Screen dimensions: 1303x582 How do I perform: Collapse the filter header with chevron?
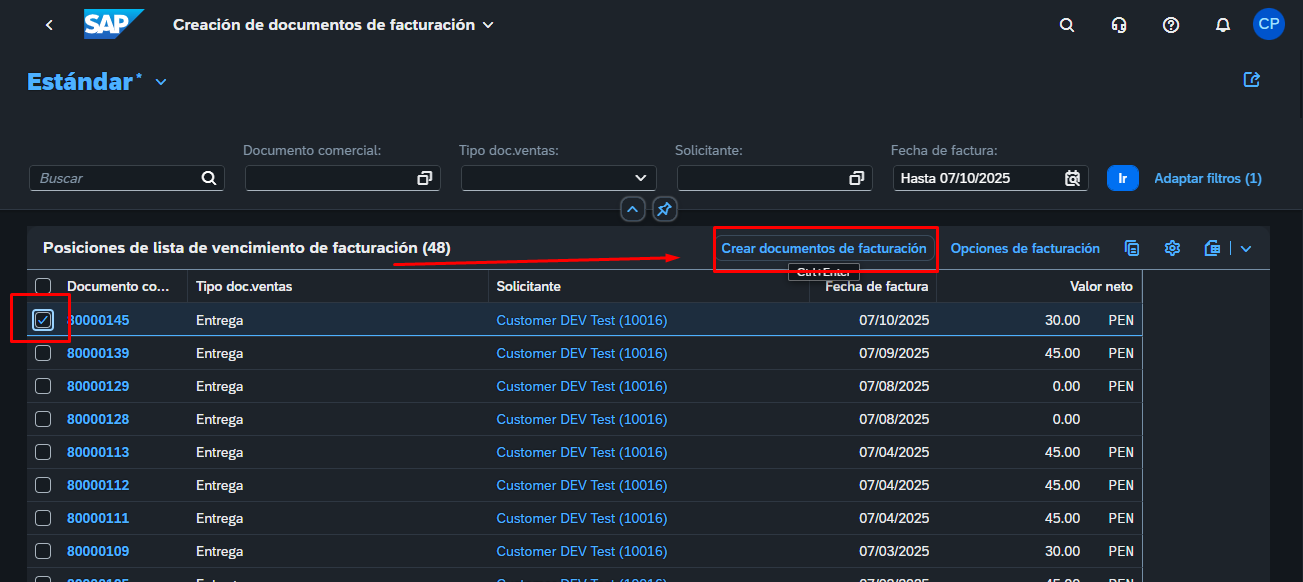(x=632, y=209)
